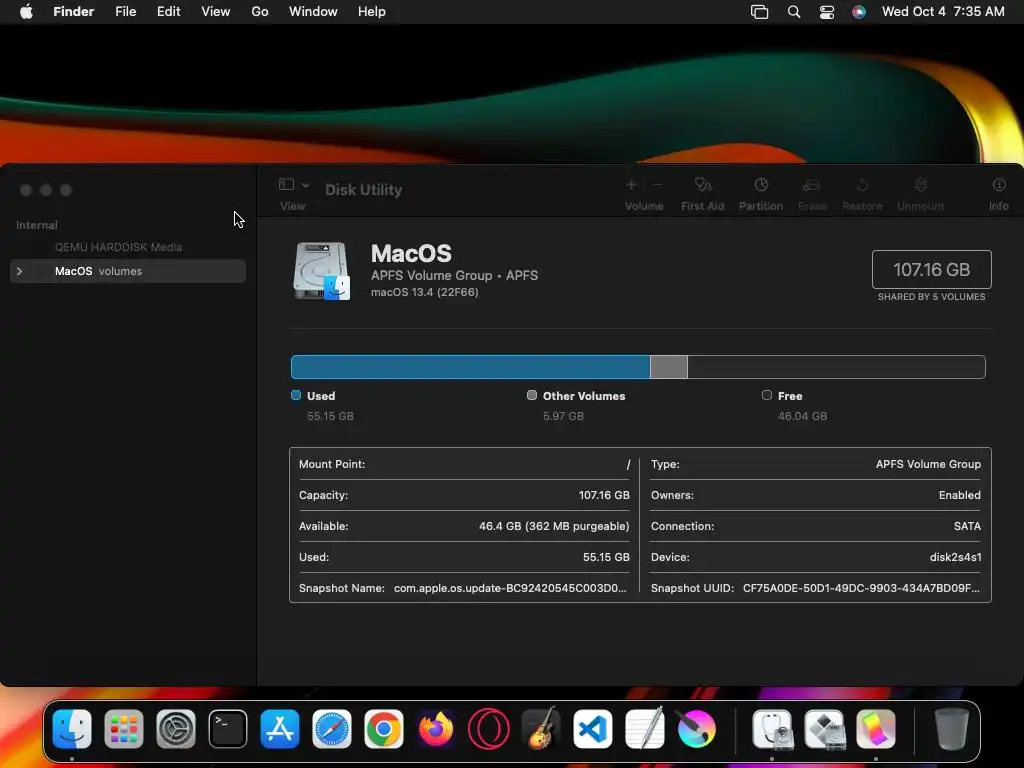Open the rainbow swatch app in Dock
The width and height of the screenshot is (1024, 768).
pos(876,729)
